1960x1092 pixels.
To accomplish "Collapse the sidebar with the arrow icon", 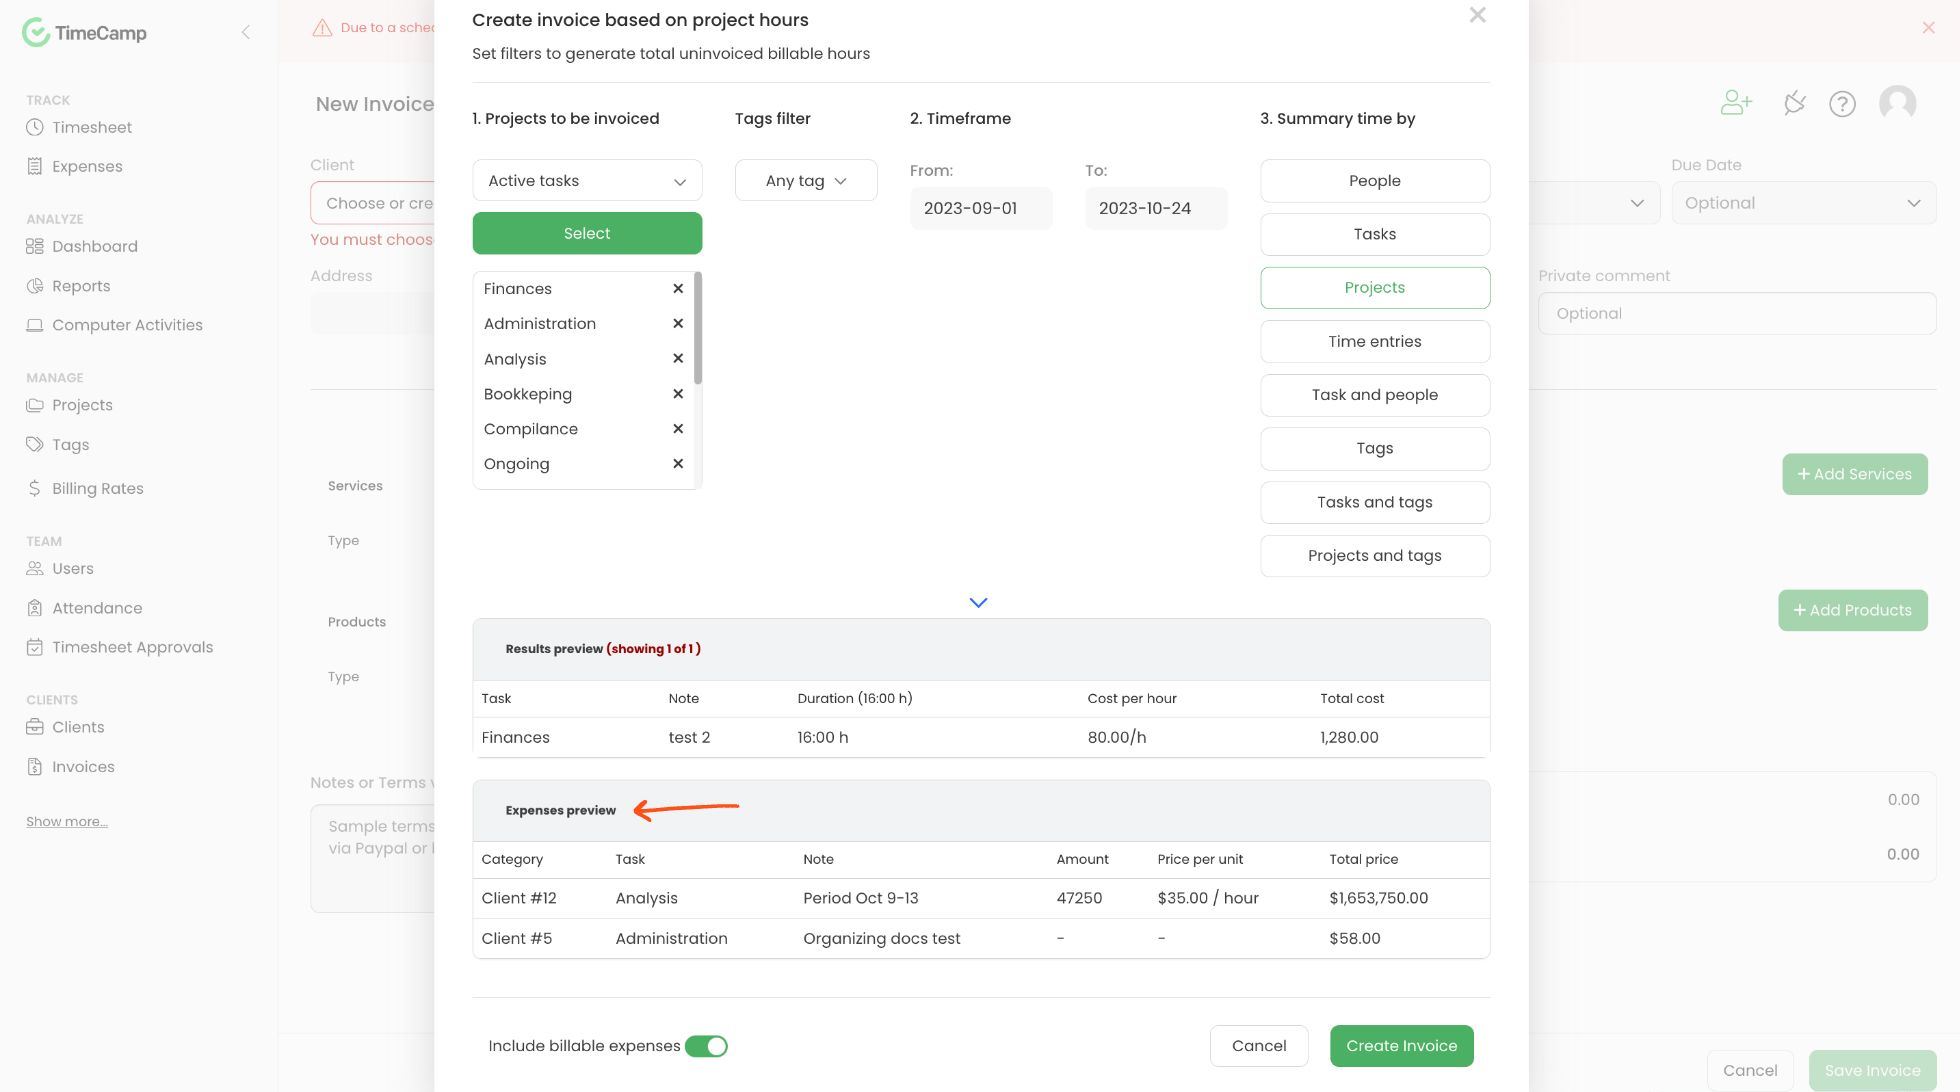I will [246, 32].
